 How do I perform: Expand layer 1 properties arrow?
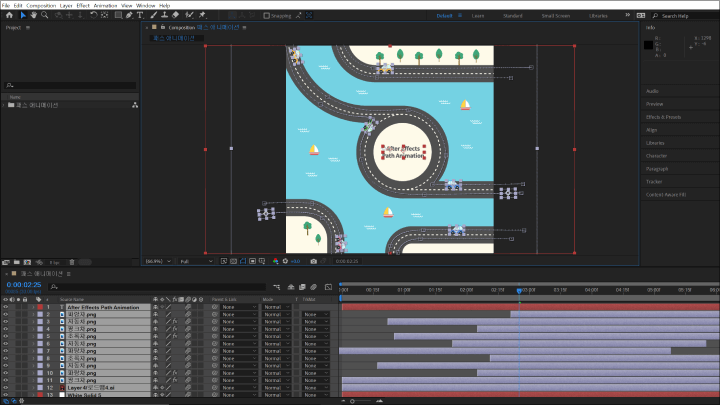(33, 307)
